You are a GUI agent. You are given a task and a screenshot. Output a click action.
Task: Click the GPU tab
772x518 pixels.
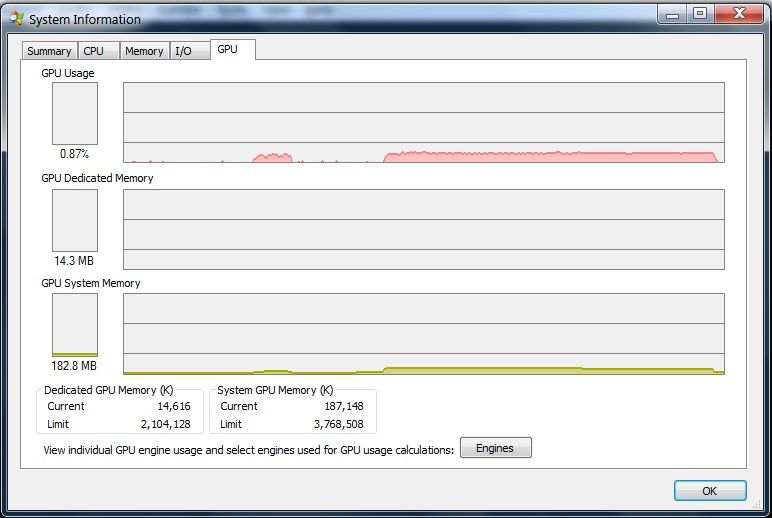tap(233, 49)
